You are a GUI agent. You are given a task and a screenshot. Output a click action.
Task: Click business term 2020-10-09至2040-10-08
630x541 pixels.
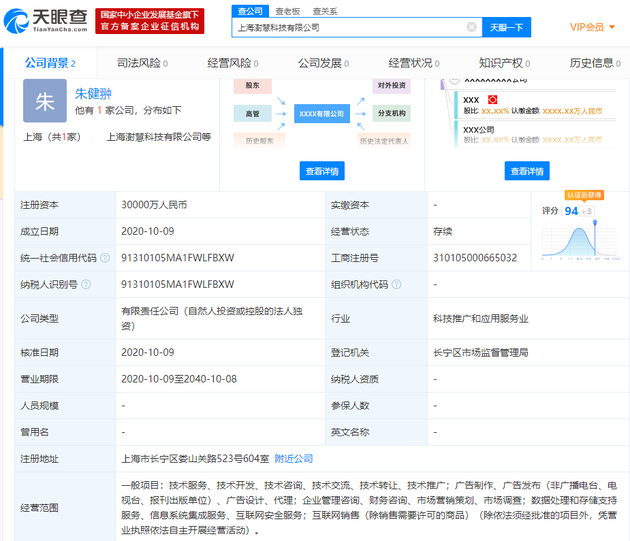pyautogui.click(x=179, y=379)
